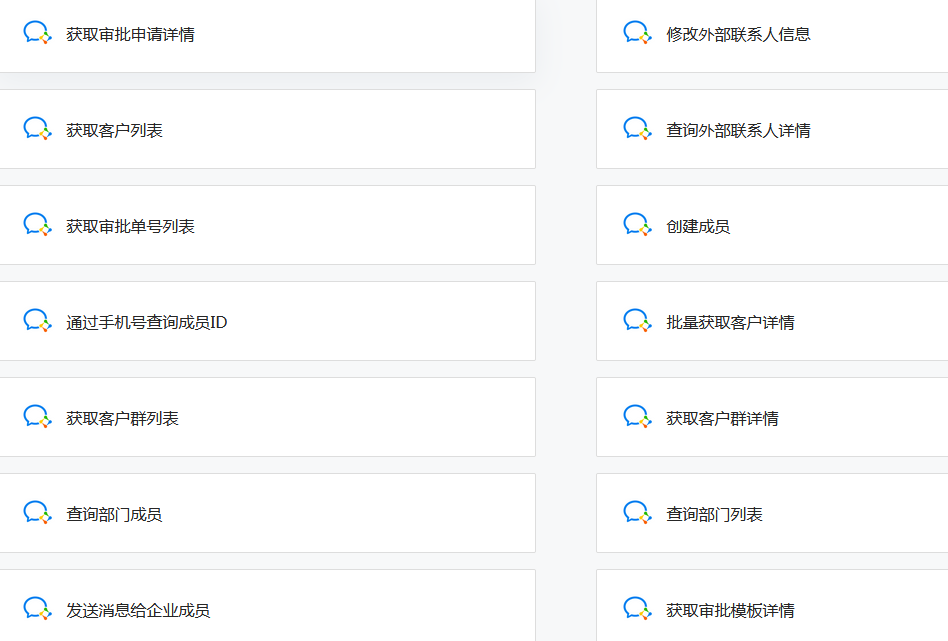Click the WeCom icon beside 发送消息给企业成员

click(x=37, y=608)
